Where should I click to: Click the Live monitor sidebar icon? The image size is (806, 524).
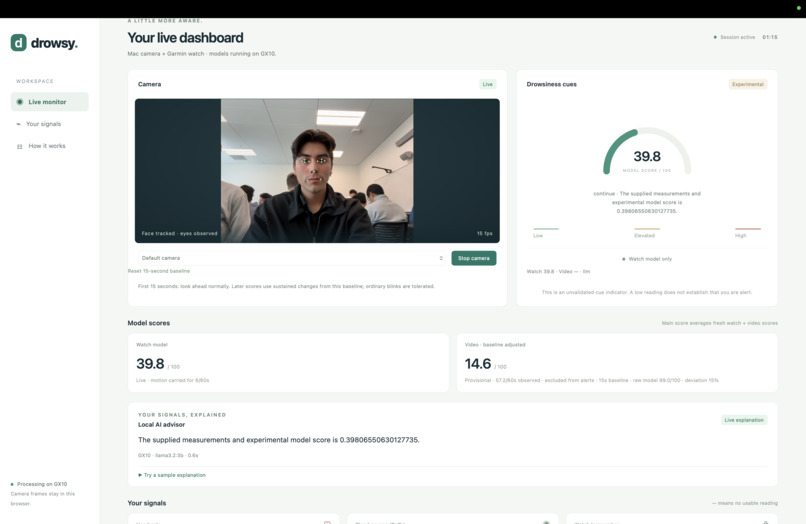pos(20,102)
